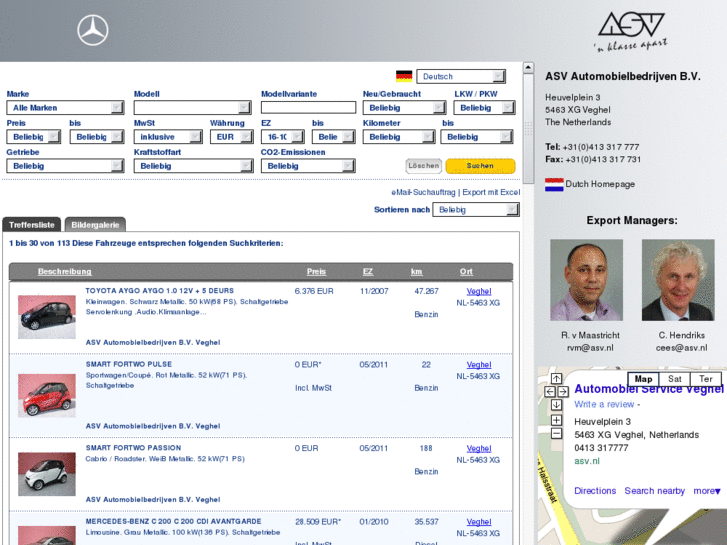Click the ASV logo in header
The image size is (727, 545).
(x=631, y=32)
